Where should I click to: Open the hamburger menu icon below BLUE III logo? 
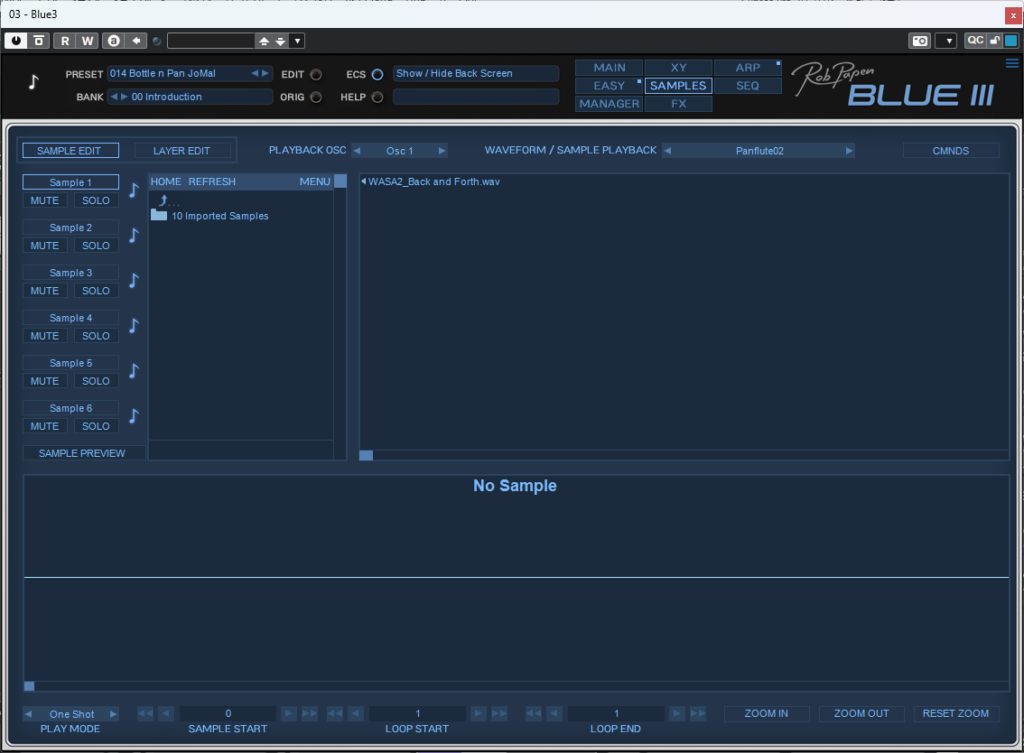1011,62
